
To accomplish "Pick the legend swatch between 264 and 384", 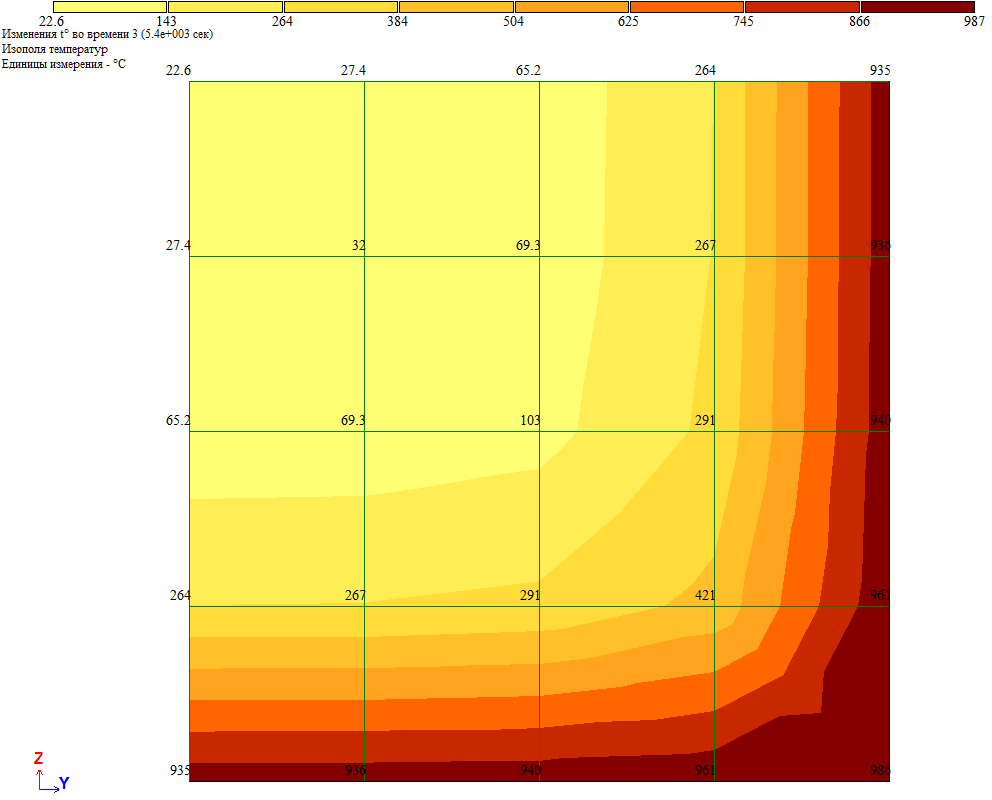I will pyautogui.click(x=340, y=7).
